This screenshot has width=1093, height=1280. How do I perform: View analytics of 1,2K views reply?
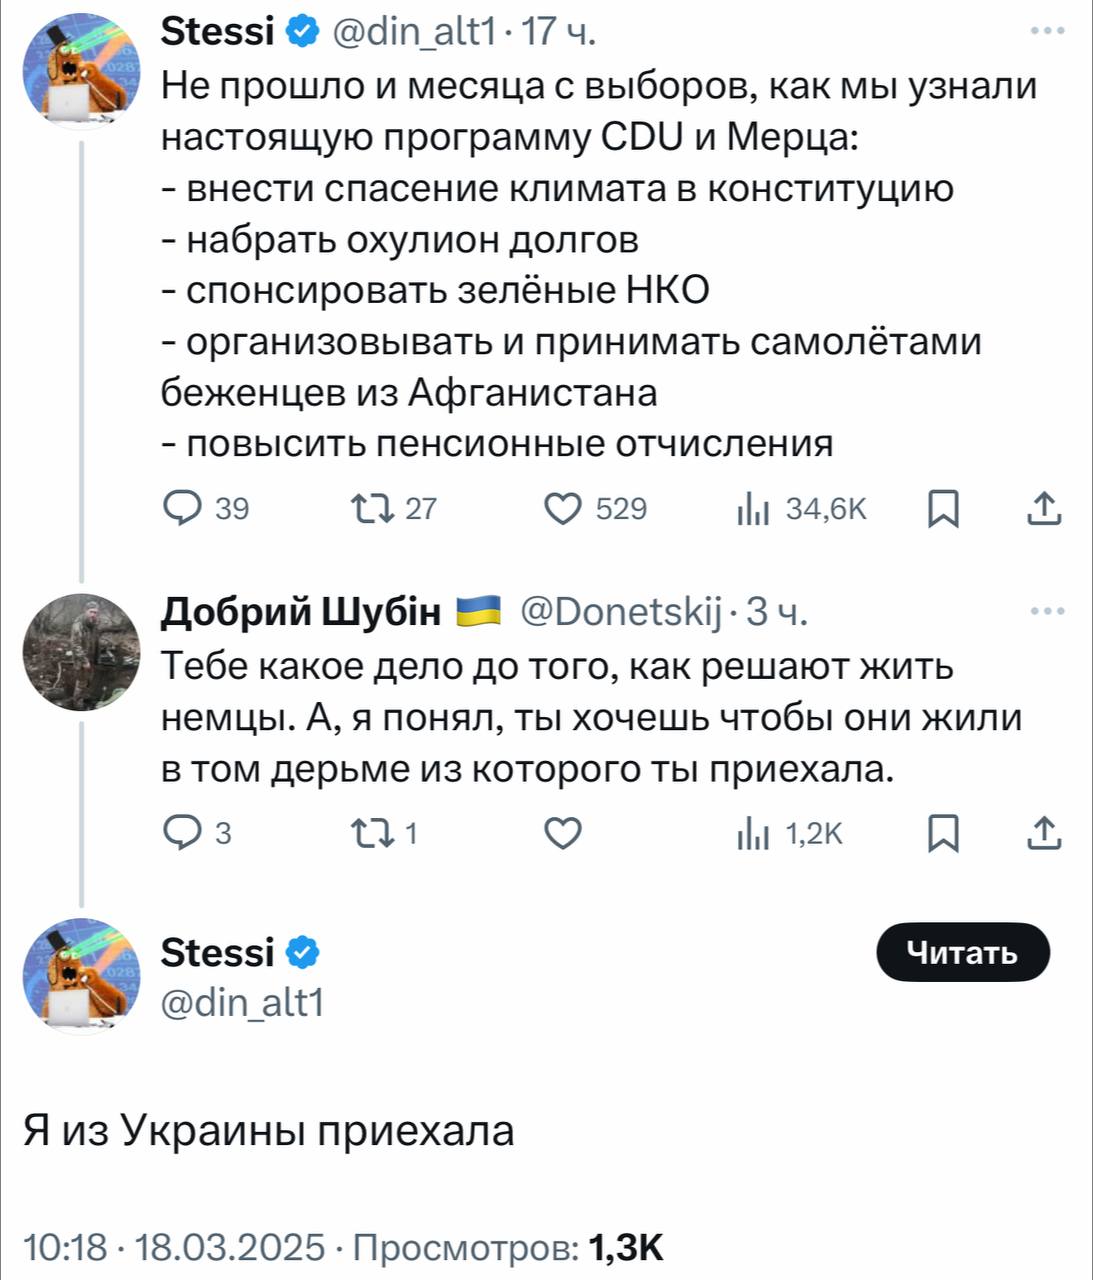[x=750, y=832]
